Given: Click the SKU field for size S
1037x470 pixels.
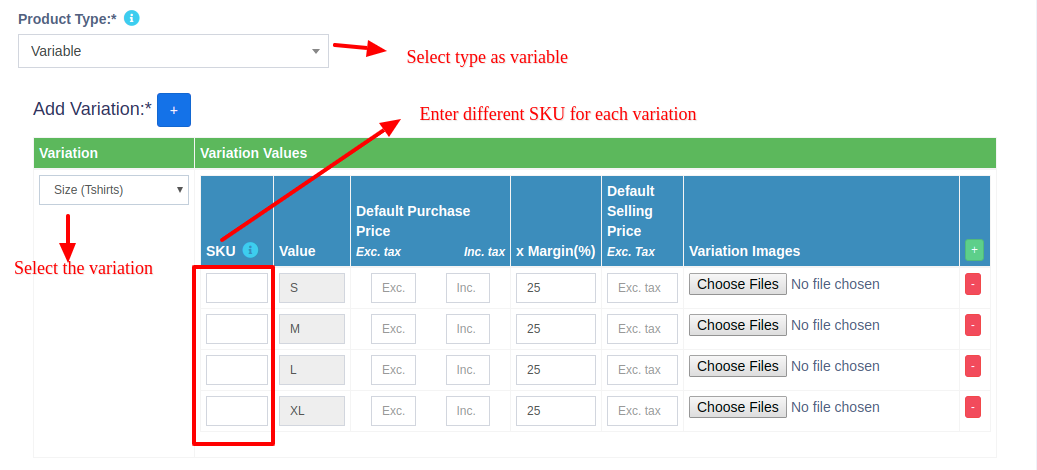Looking at the screenshot, I should click(237, 288).
